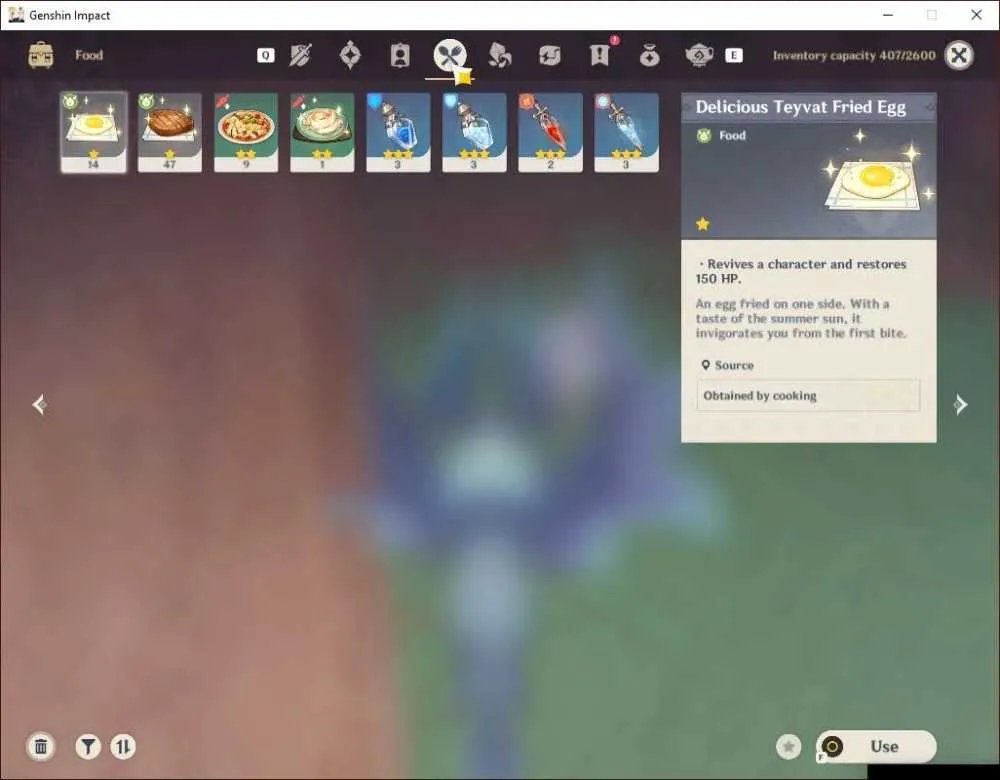Click the trash can delete icon
Viewport: 1000px width, 780px height.
click(41, 746)
